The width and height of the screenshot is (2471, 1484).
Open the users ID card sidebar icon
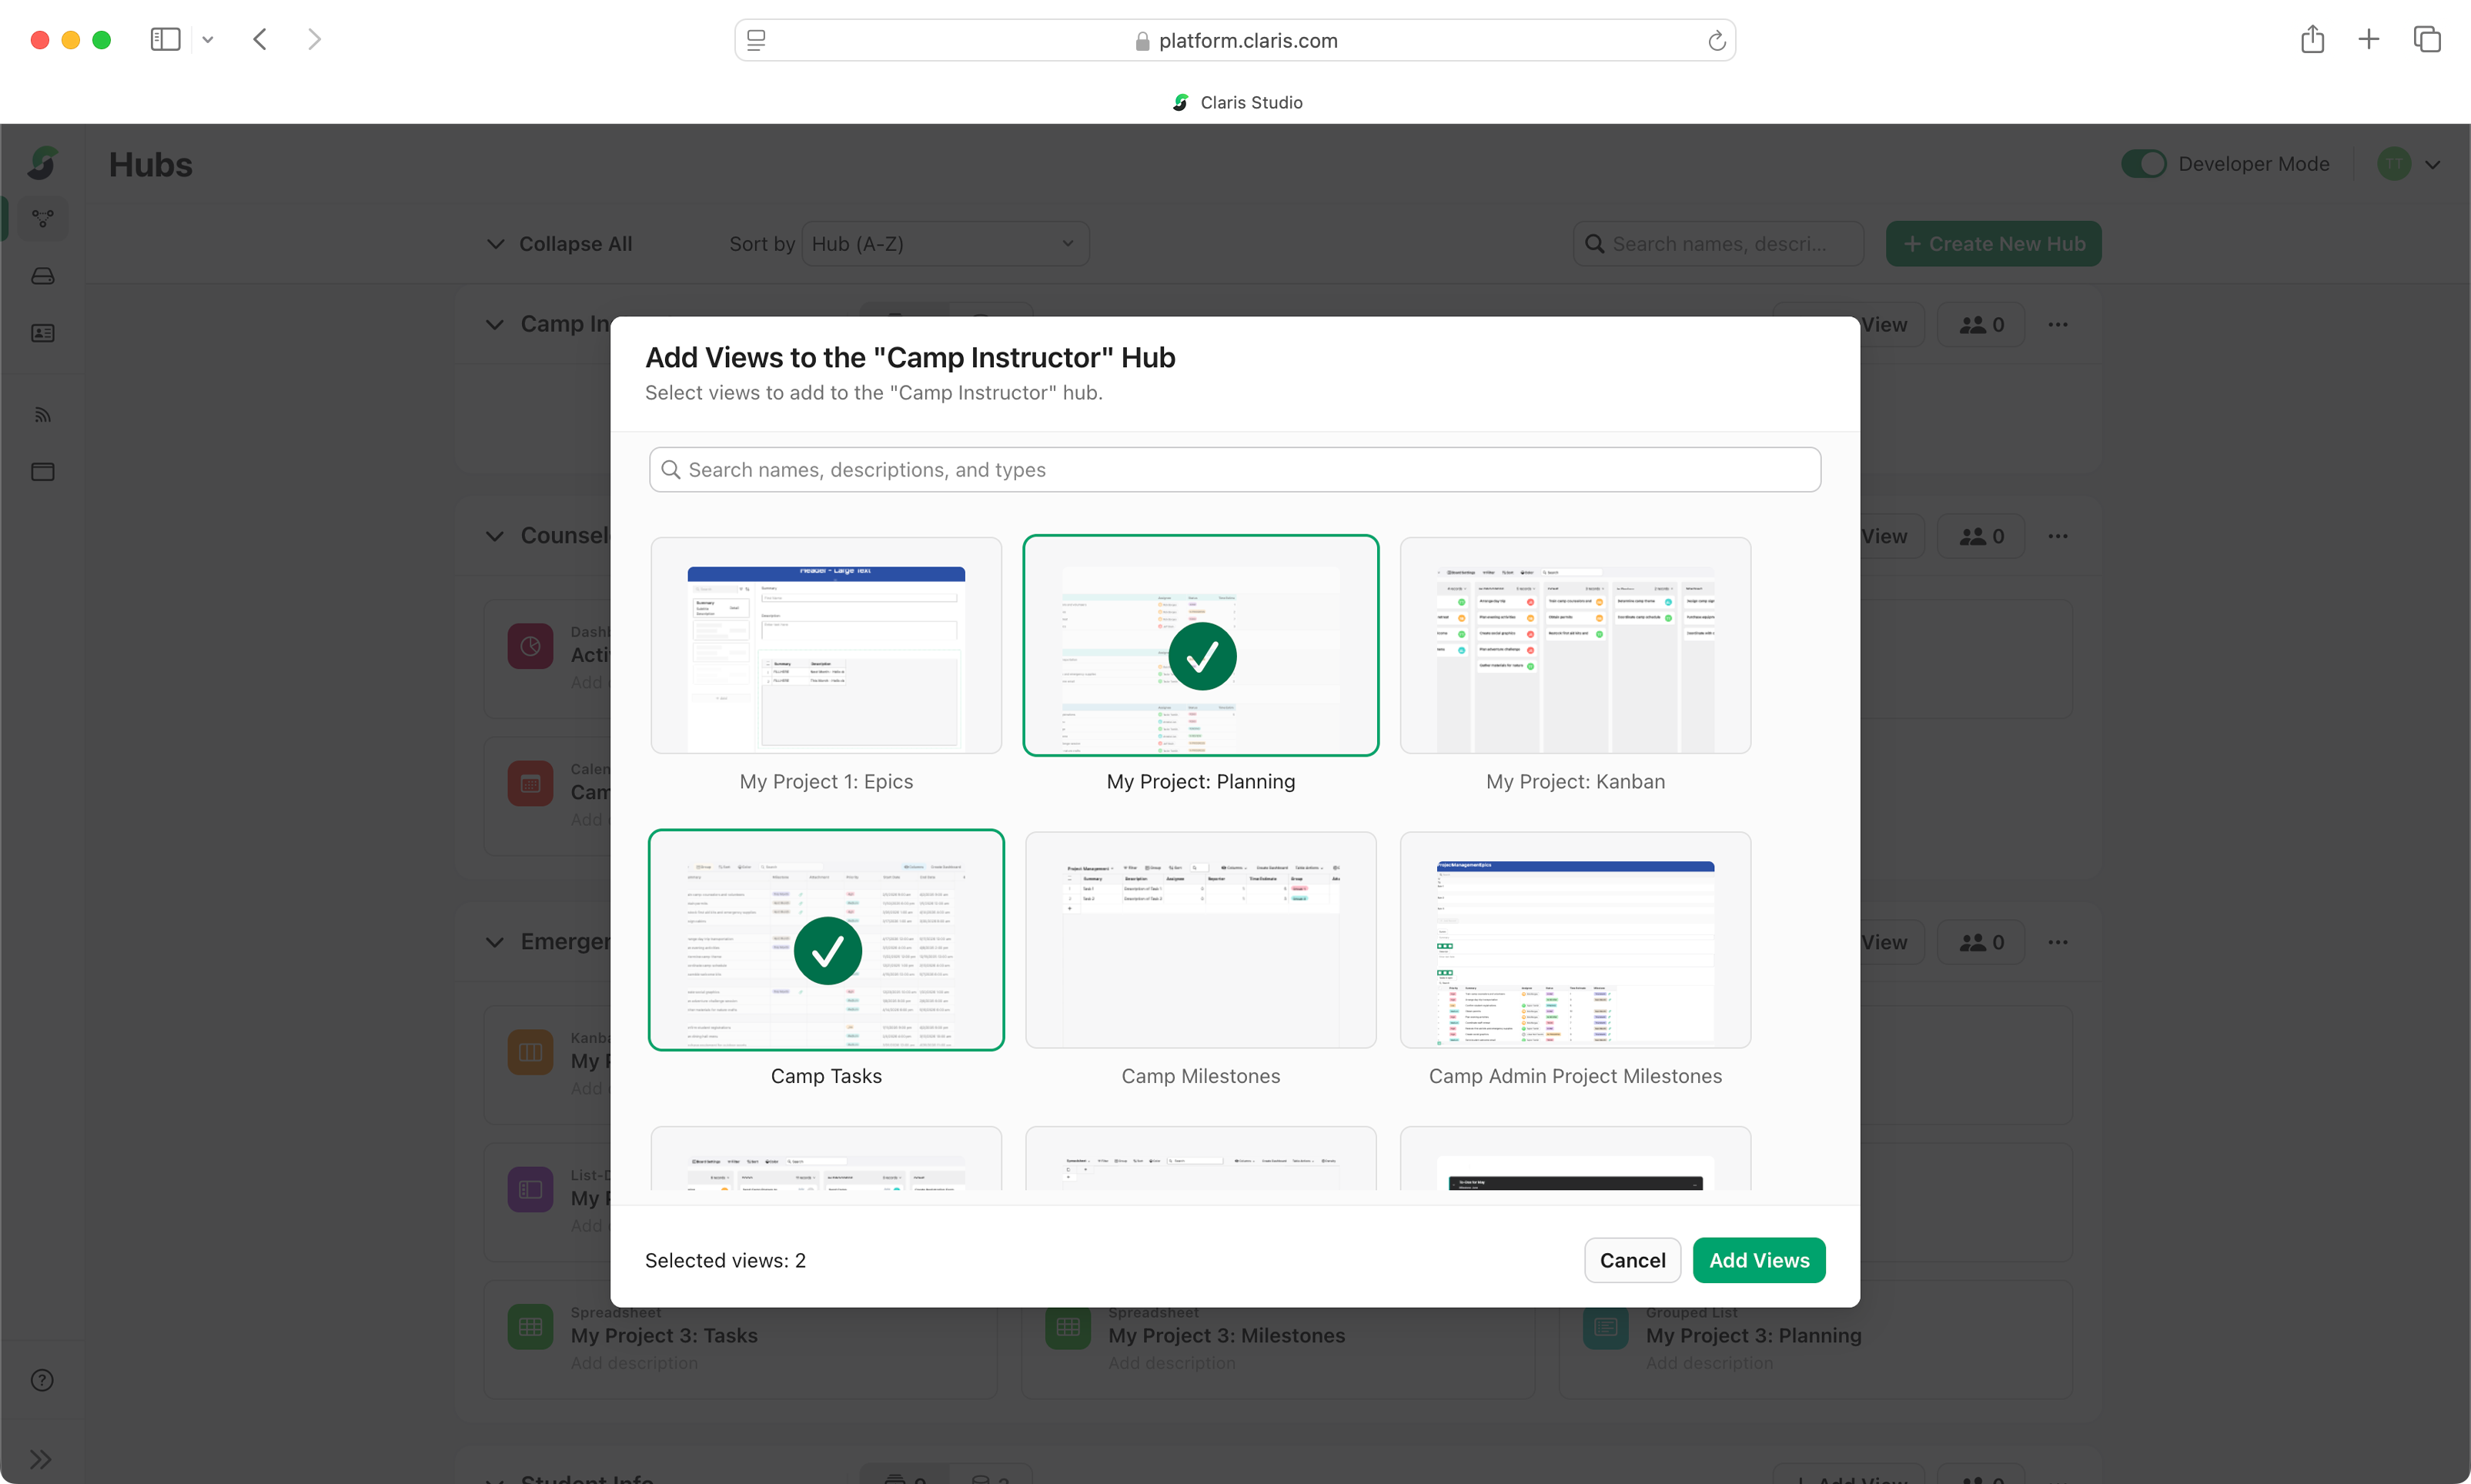tap(42, 333)
